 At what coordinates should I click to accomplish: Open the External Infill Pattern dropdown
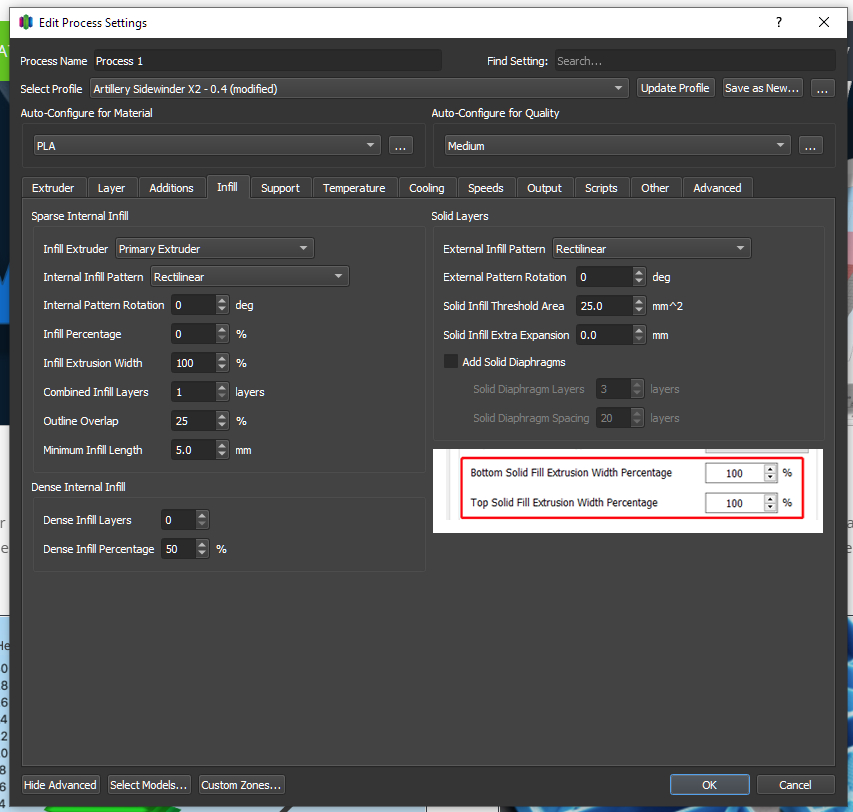click(x=652, y=249)
